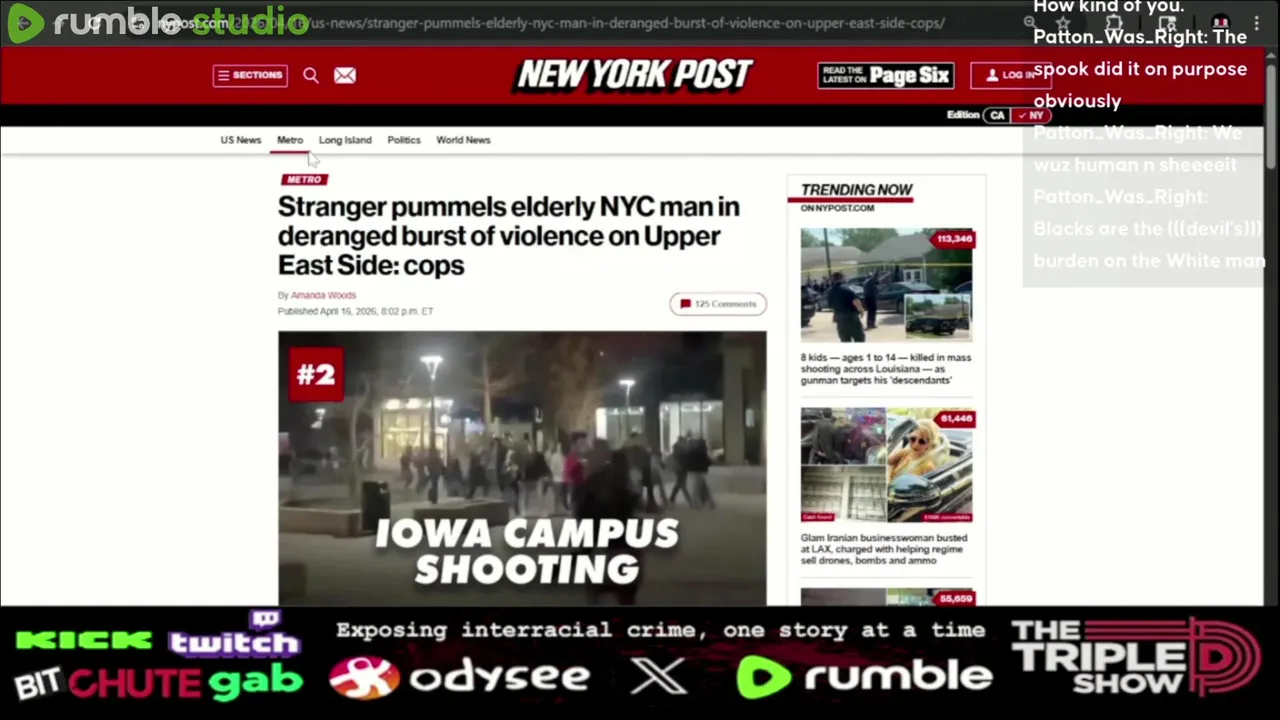Click the red Metro category tag

point(304,179)
